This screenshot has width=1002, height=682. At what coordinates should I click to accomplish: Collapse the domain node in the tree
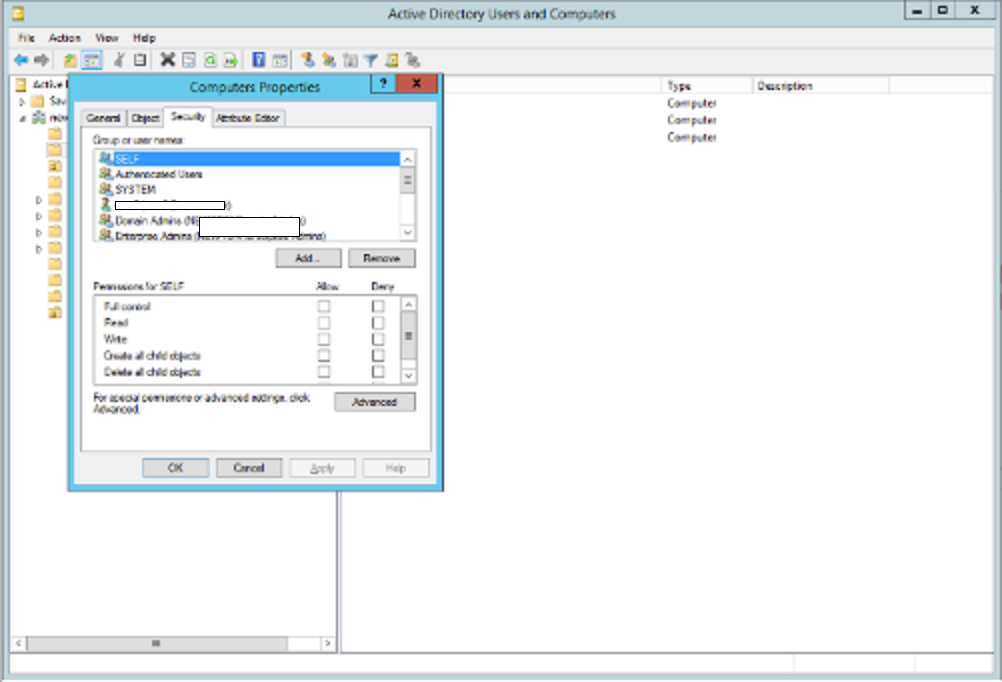coord(20,117)
